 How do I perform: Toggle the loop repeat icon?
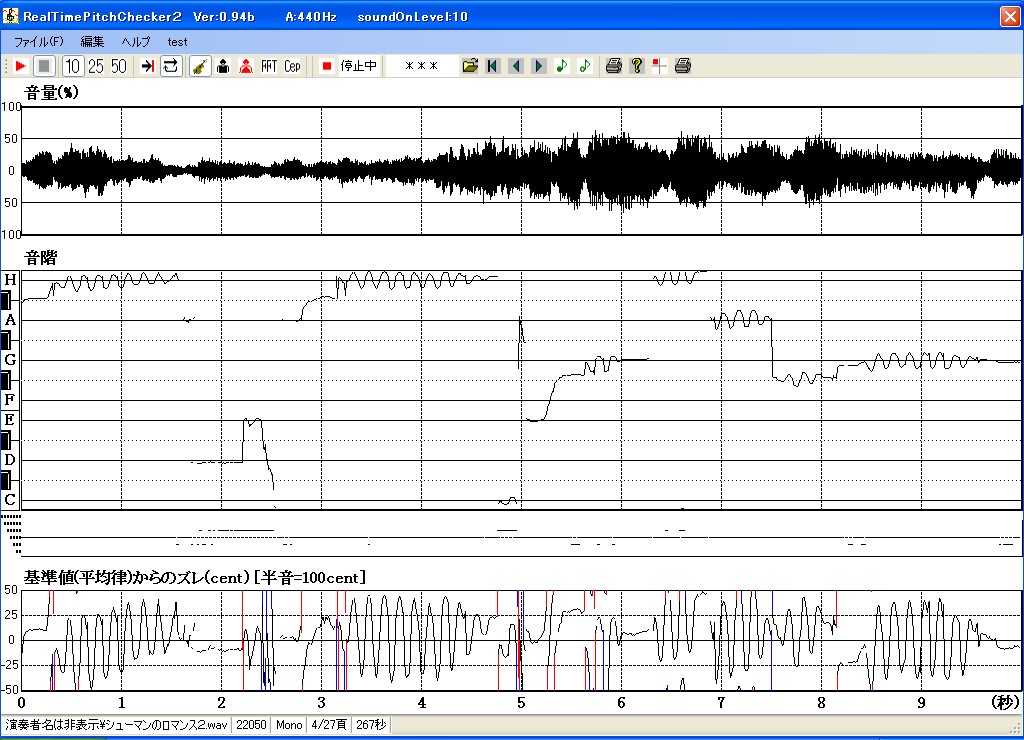(170, 66)
